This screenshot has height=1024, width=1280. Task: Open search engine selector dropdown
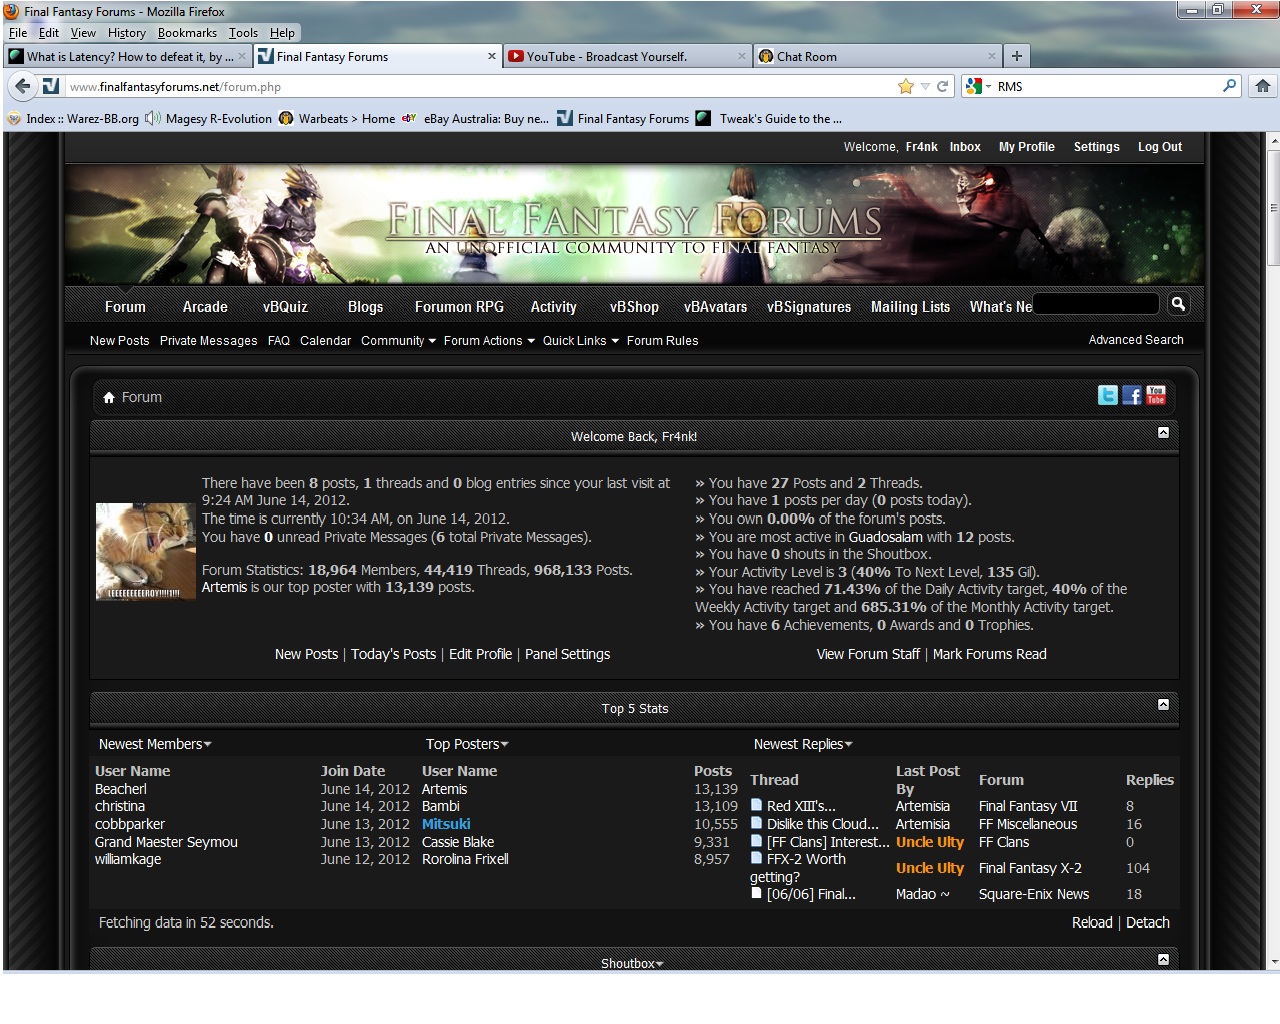pos(978,86)
